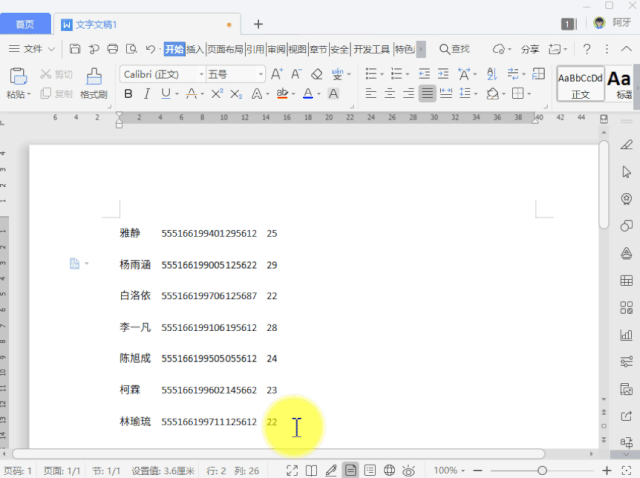Toggle Underline formatting
Screen dimensions: 640x478
tap(165, 94)
